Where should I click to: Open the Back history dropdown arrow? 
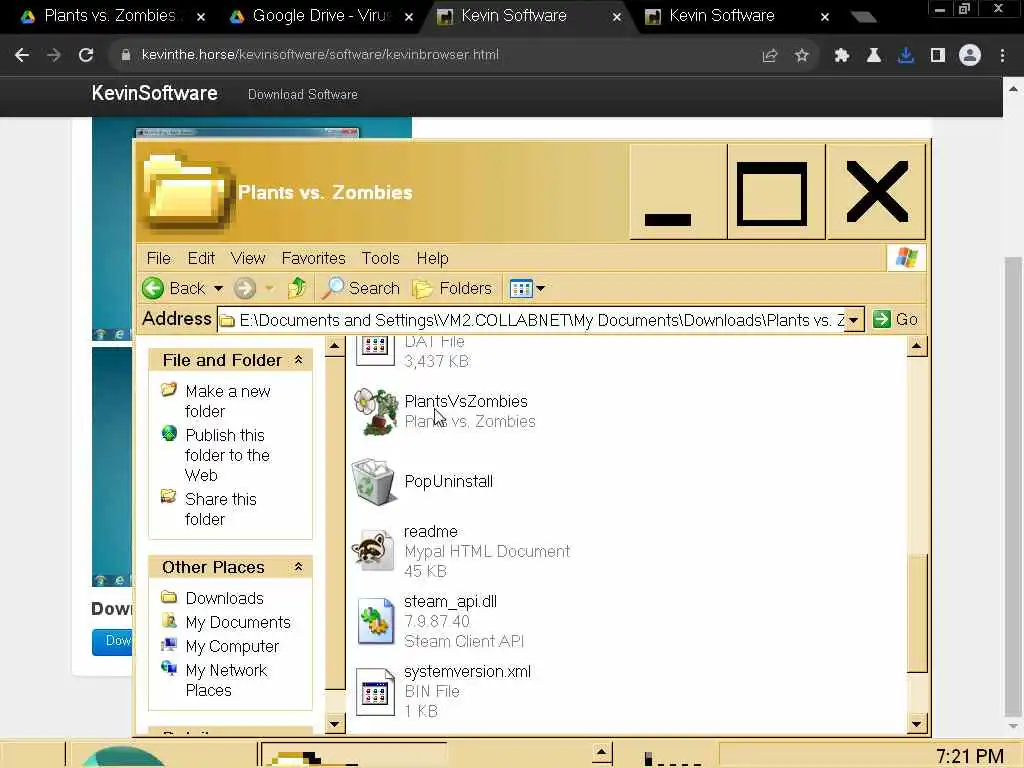(218, 288)
